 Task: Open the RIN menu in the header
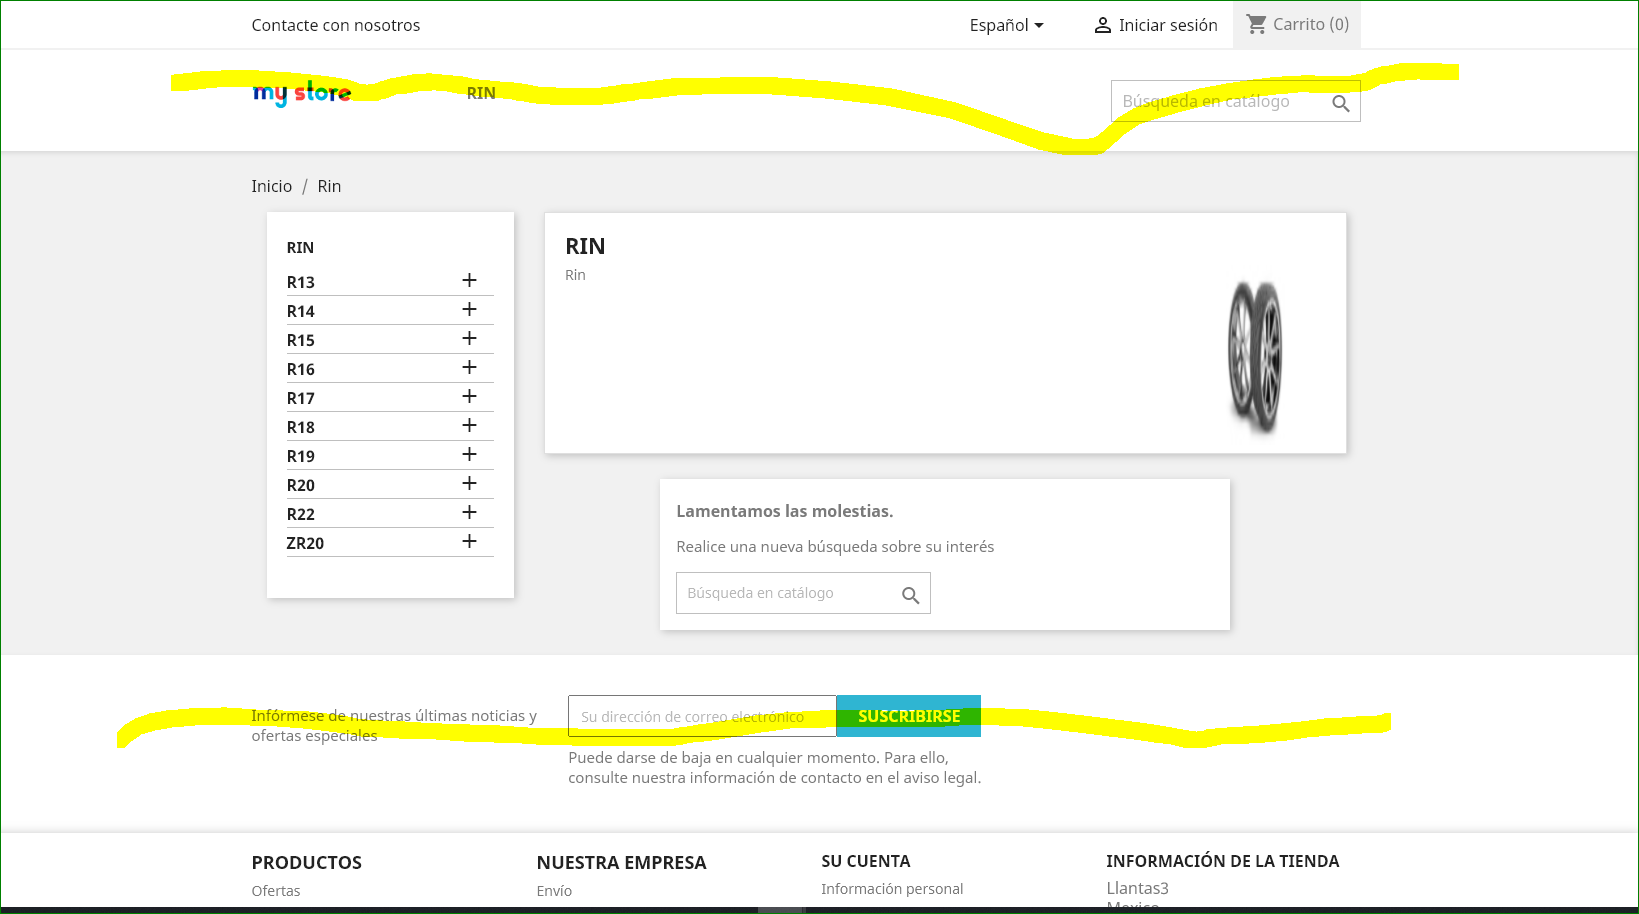point(481,93)
